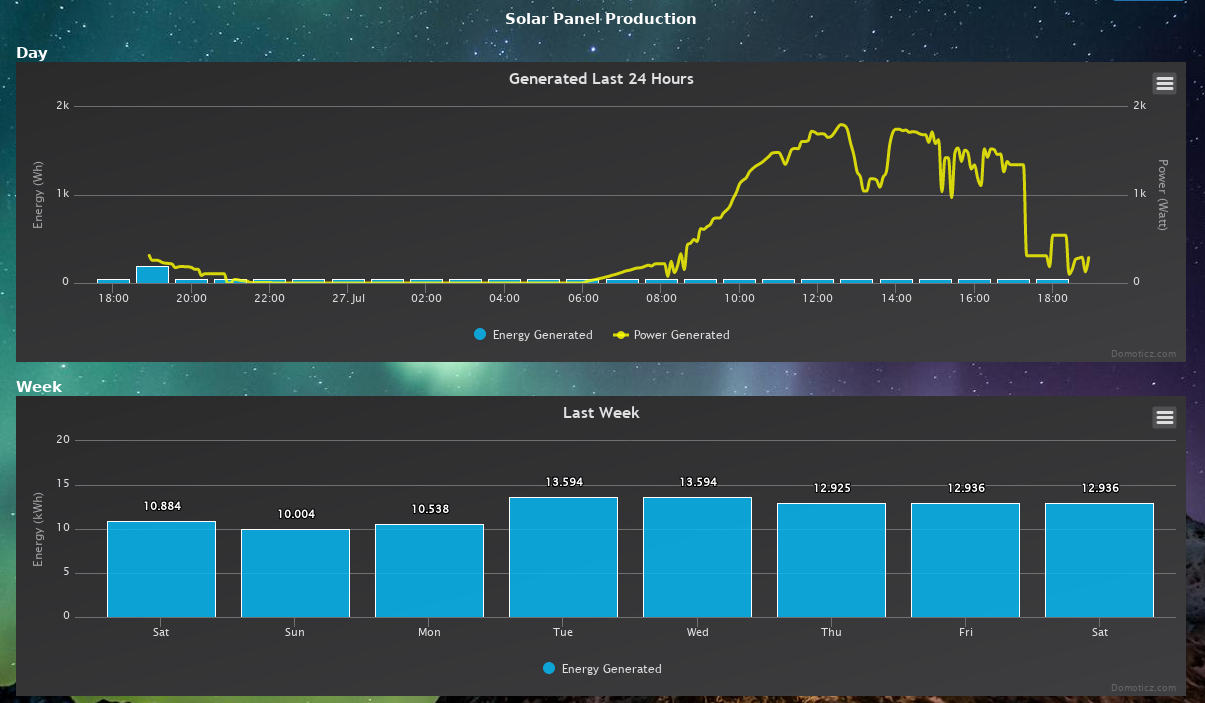1205x703 pixels.
Task: Click the 10.004 data label
Action: (296, 514)
